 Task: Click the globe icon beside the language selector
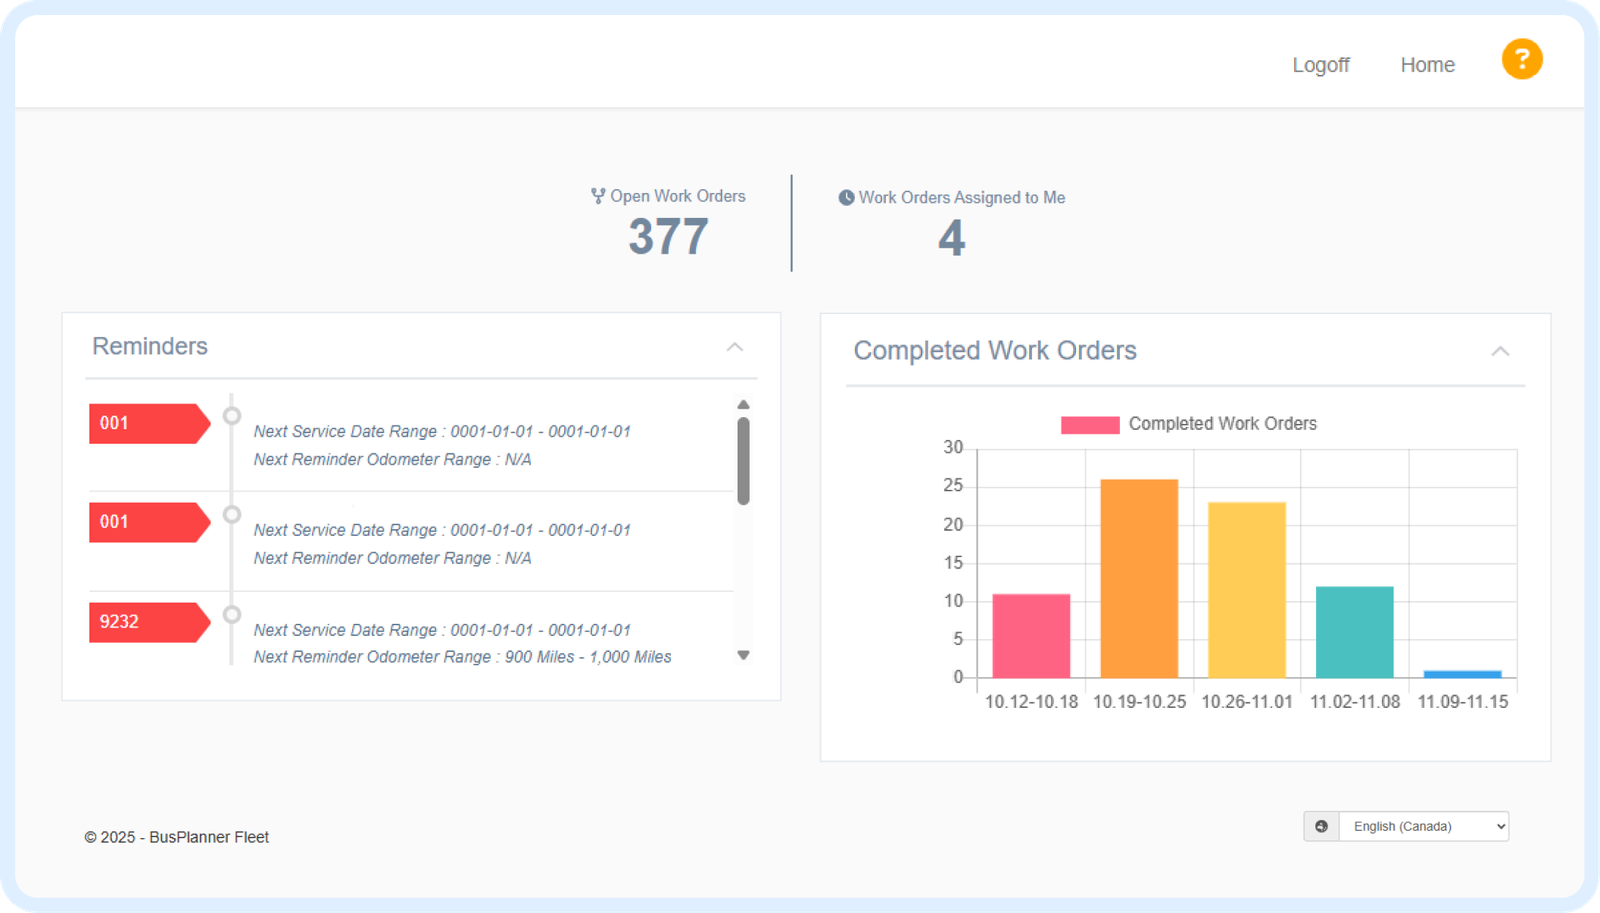(1321, 826)
